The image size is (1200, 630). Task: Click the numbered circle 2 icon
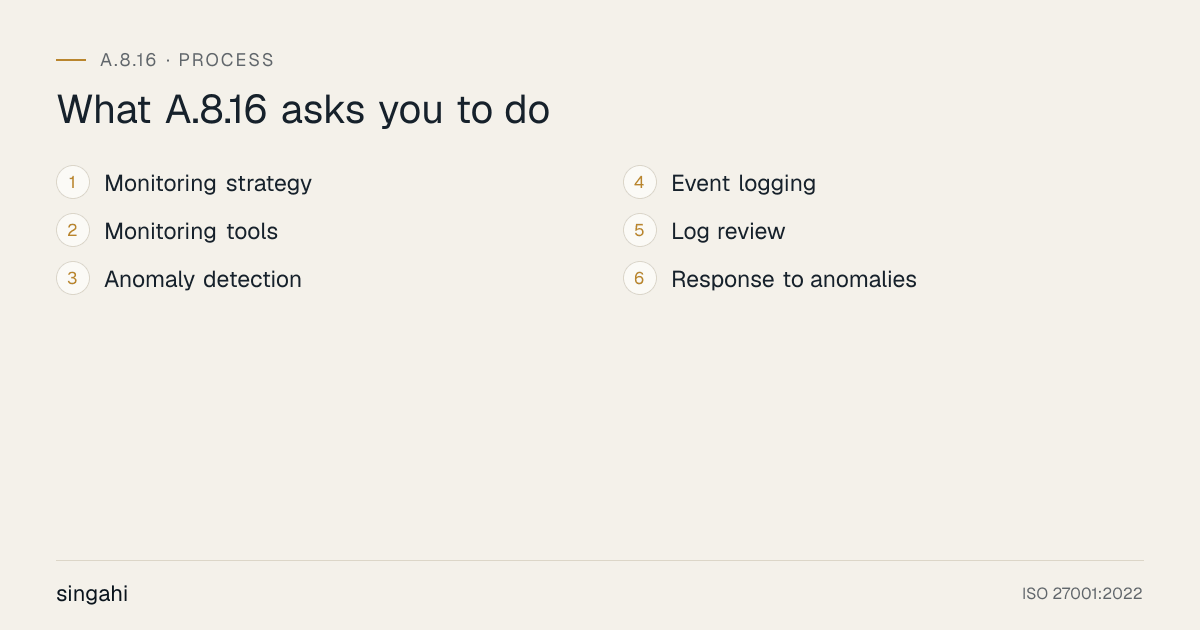pos(73,231)
